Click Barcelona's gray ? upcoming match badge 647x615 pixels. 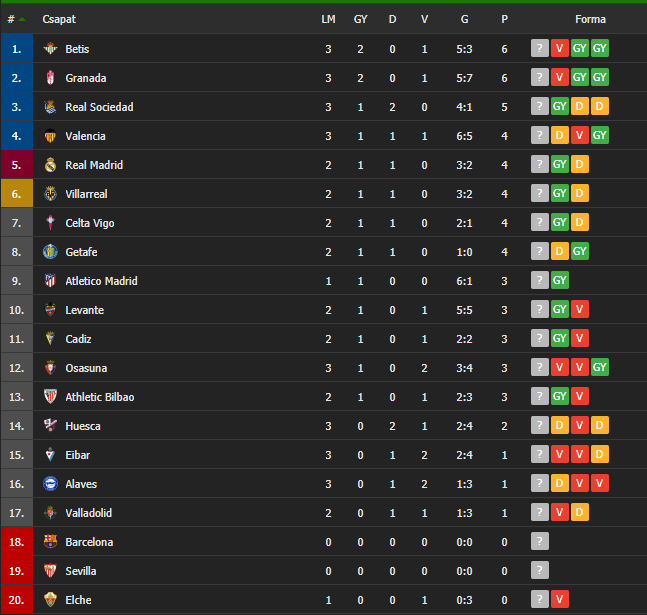click(540, 541)
